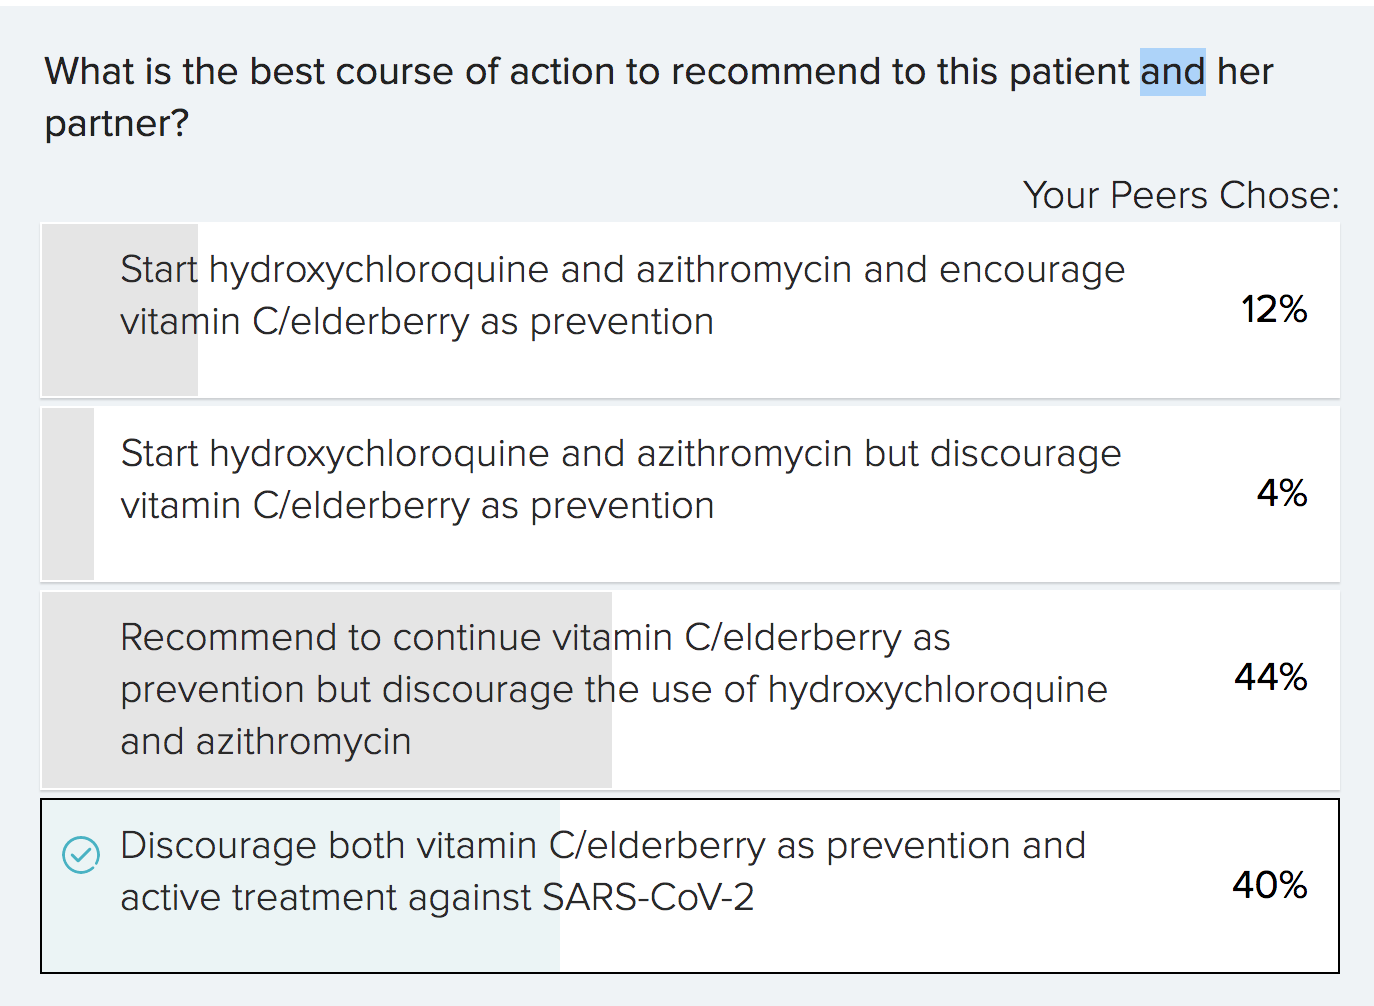Click the wide gray bar of the 44% option
The height and width of the screenshot is (1006, 1374).
tap(327, 689)
